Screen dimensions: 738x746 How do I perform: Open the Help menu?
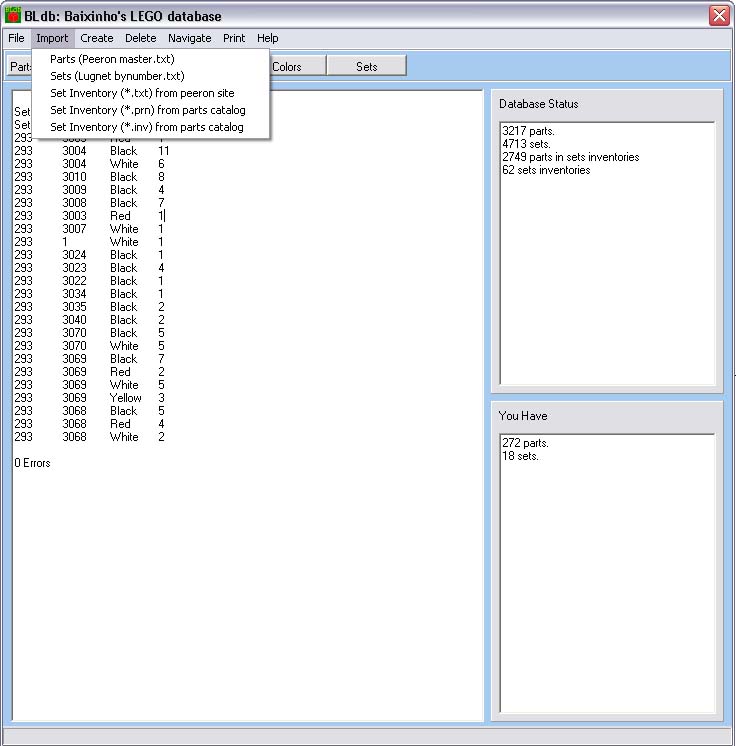(x=267, y=38)
